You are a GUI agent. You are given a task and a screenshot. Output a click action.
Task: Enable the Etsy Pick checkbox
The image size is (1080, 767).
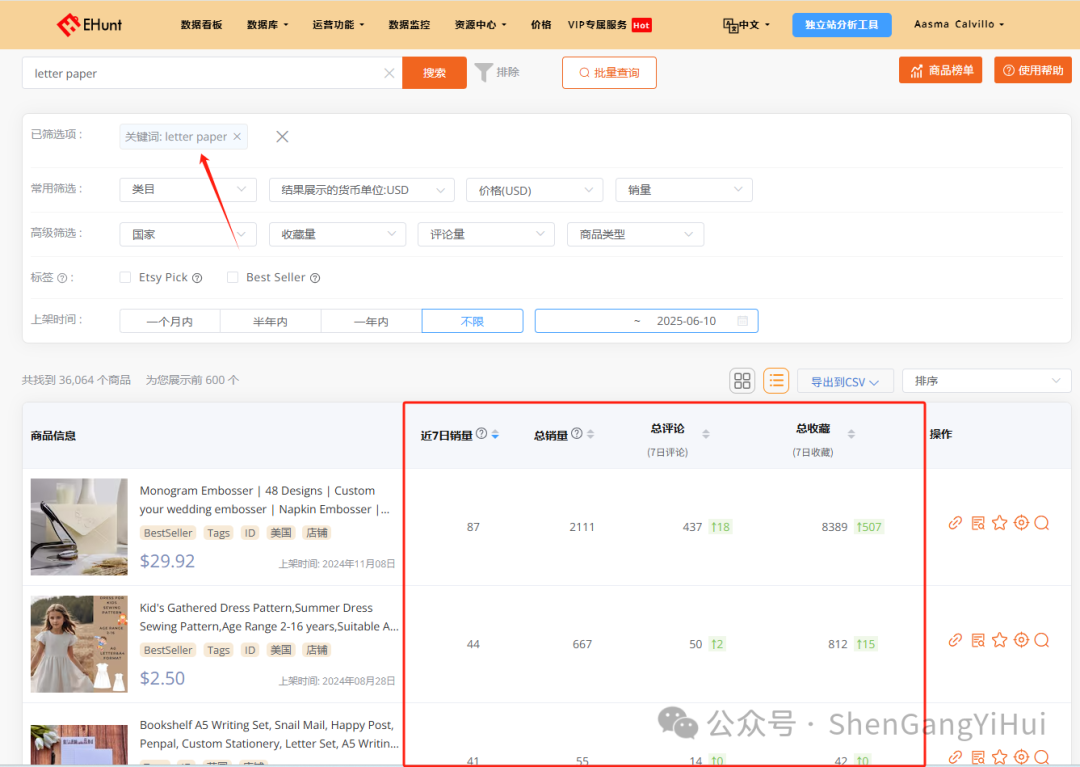(125, 277)
